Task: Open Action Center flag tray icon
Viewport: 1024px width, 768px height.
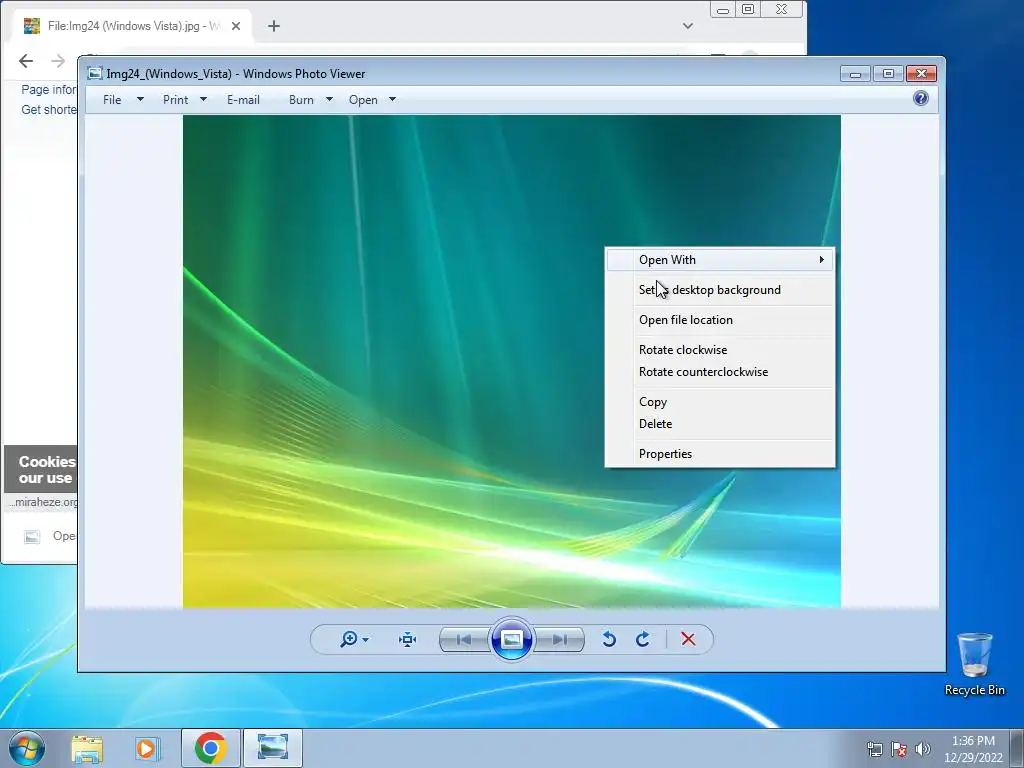Action: tap(899, 749)
